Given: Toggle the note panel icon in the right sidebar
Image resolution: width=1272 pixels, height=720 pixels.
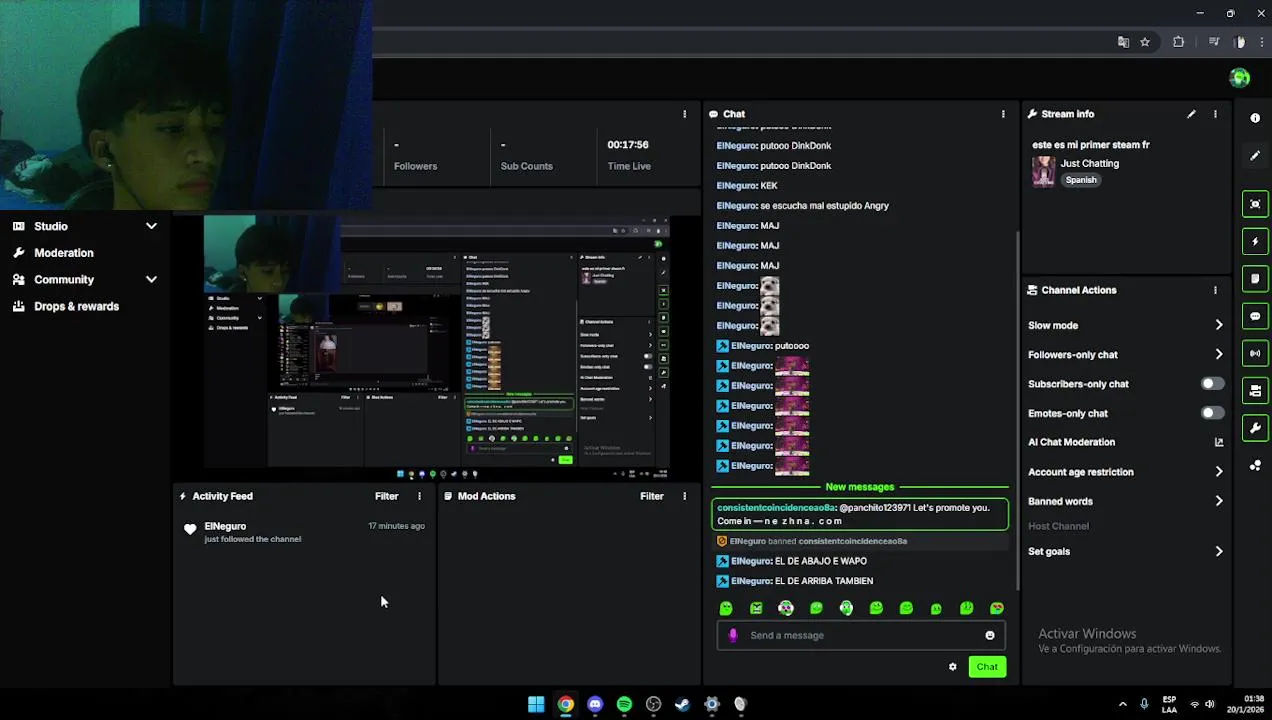Looking at the screenshot, I should (x=1255, y=278).
